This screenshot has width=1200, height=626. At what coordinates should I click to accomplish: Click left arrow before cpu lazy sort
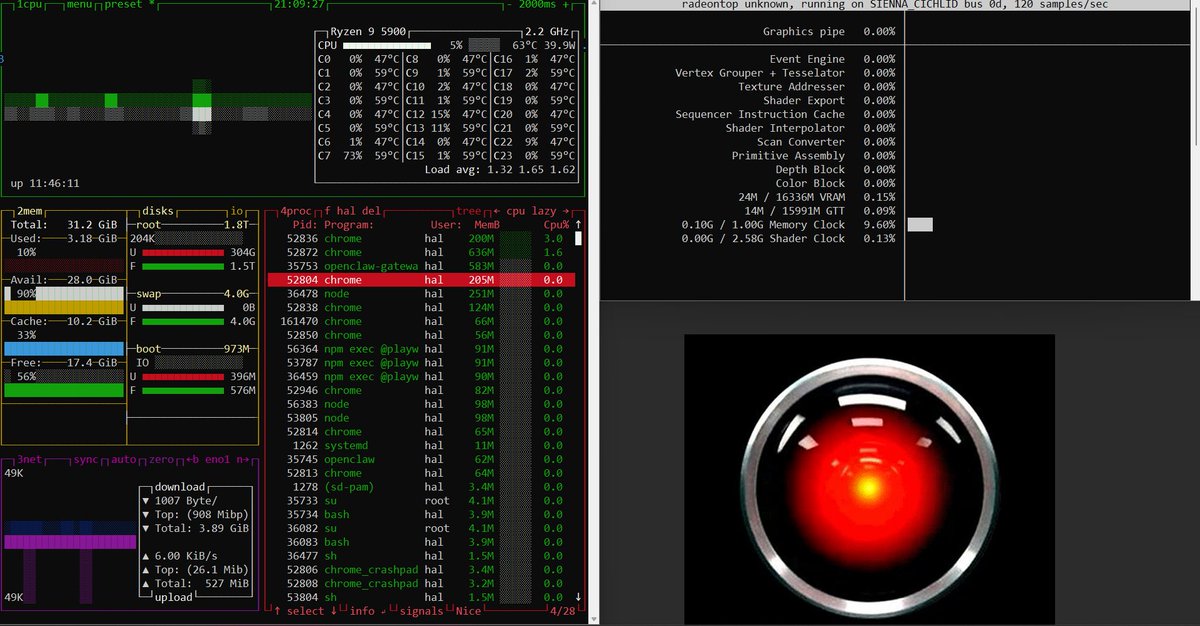(x=496, y=211)
